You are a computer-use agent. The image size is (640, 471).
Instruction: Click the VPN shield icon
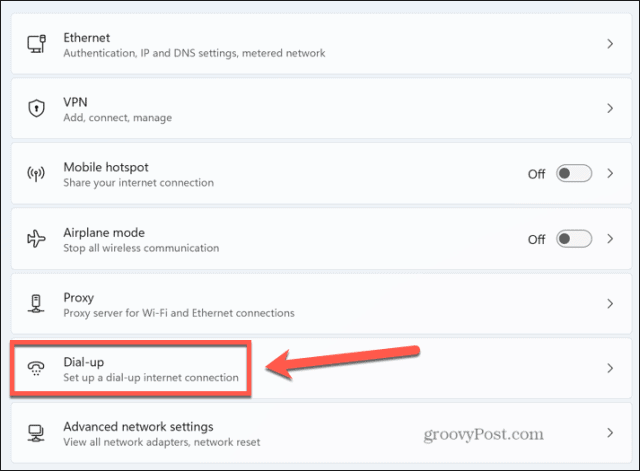pos(36,108)
